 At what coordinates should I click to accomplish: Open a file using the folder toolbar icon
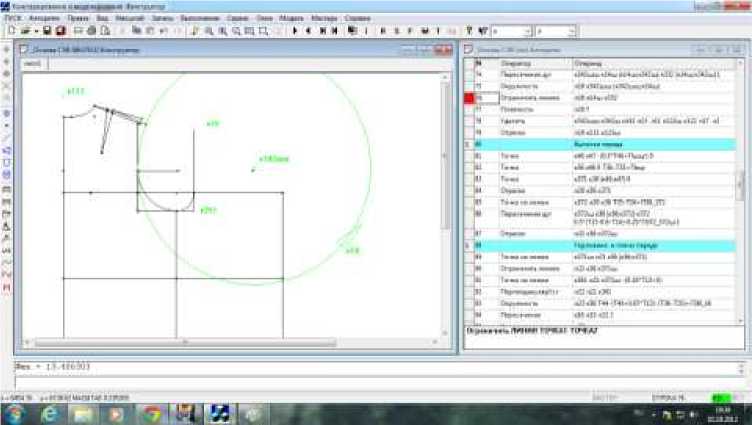25,31
